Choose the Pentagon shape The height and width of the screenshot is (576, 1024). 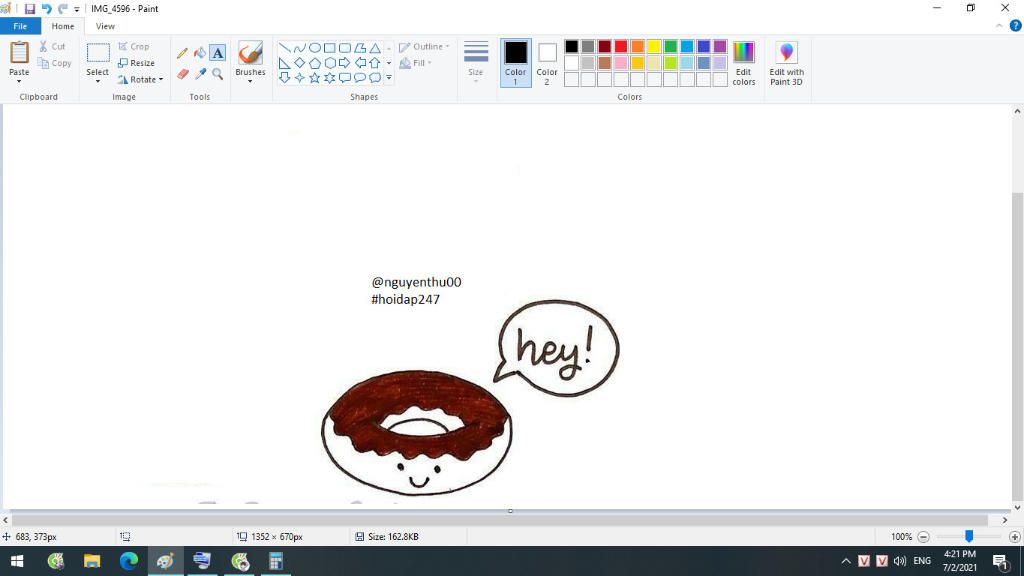314,63
